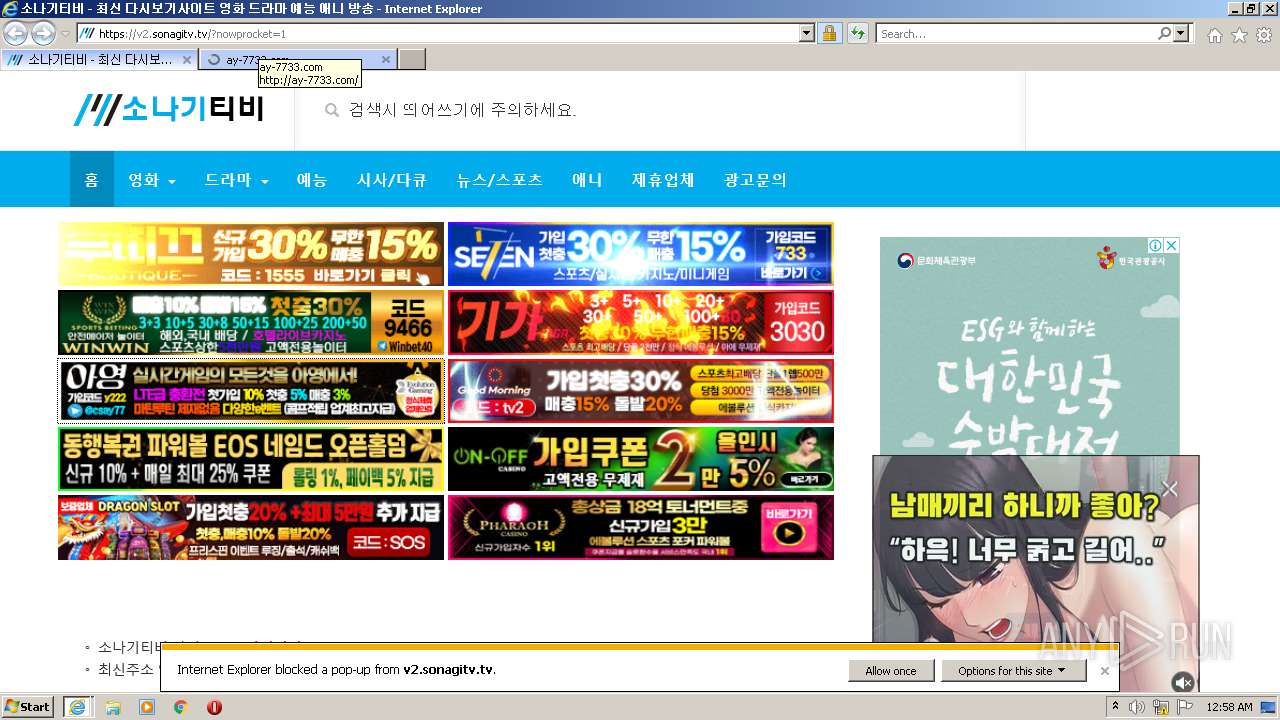Image resolution: width=1280 pixels, height=720 pixels.
Task: Unmute the floating ad speaker icon
Action: 1183,682
